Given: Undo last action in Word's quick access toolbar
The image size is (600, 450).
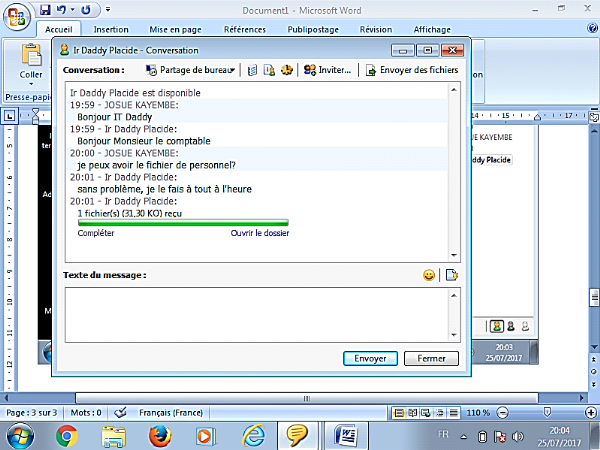Looking at the screenshot, I should coord(61,10).
